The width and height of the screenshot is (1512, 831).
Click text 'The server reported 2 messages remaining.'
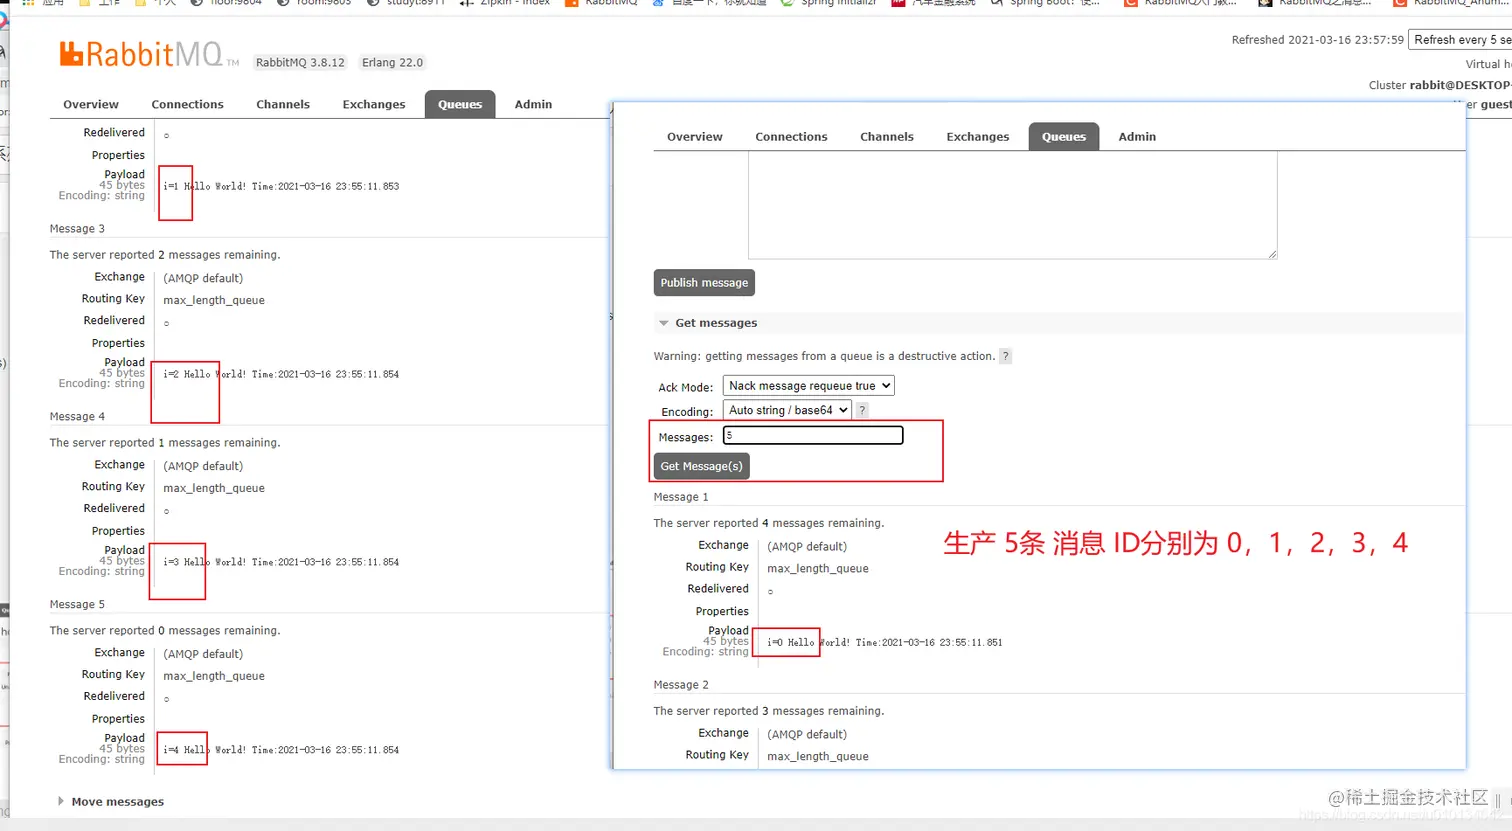point(165,255)
